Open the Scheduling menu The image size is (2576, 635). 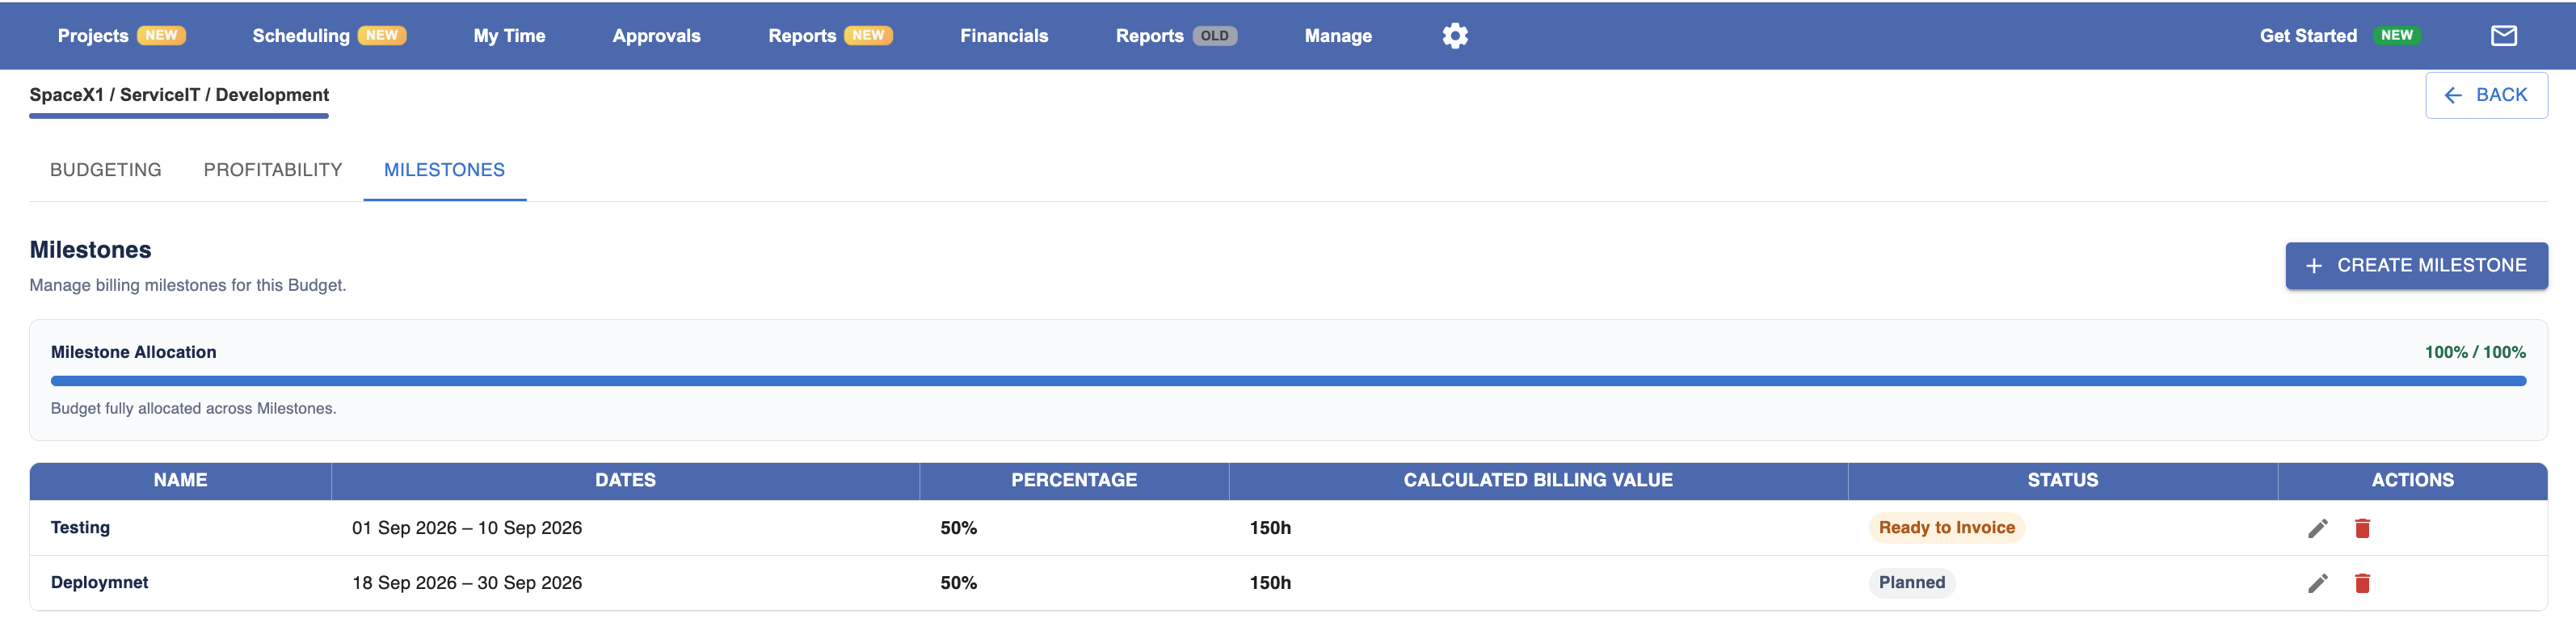point(329,36)
